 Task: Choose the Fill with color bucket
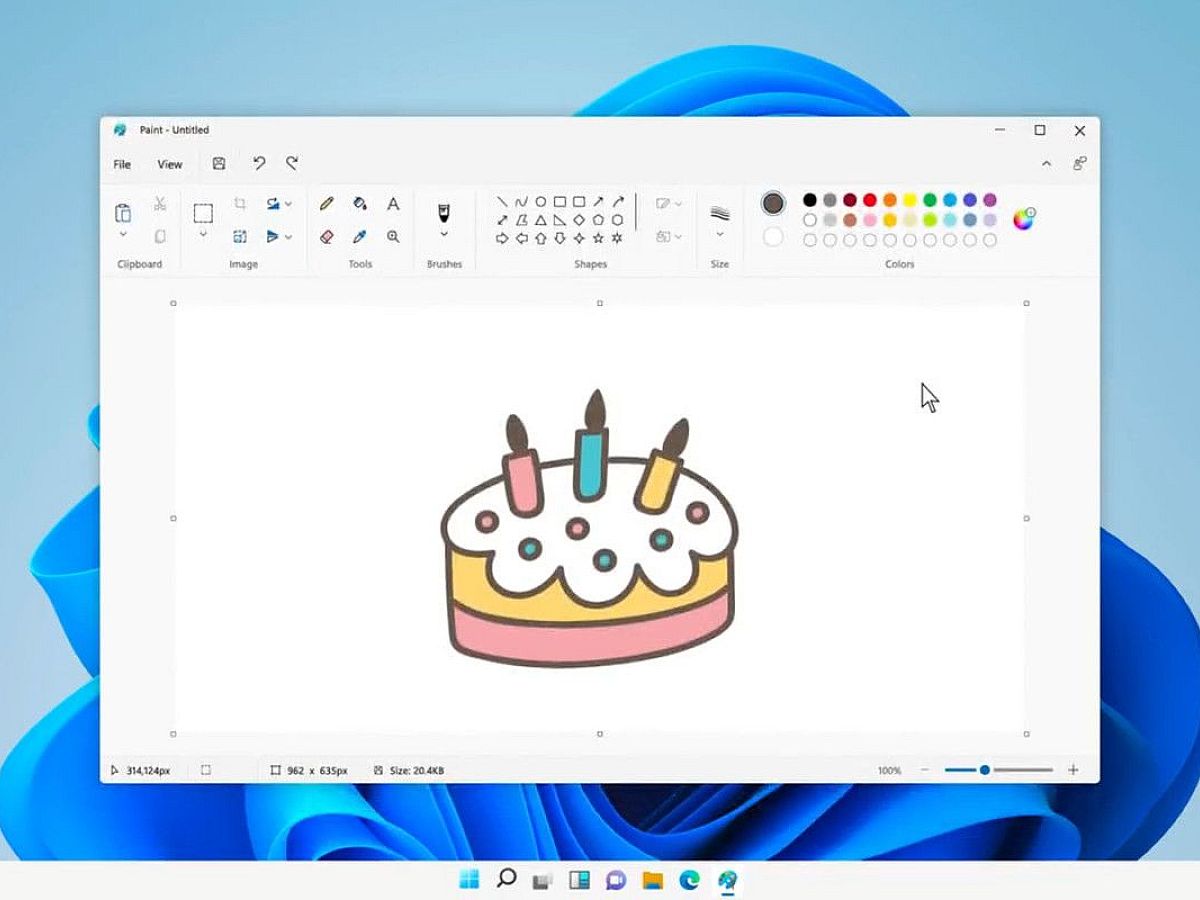360,204
